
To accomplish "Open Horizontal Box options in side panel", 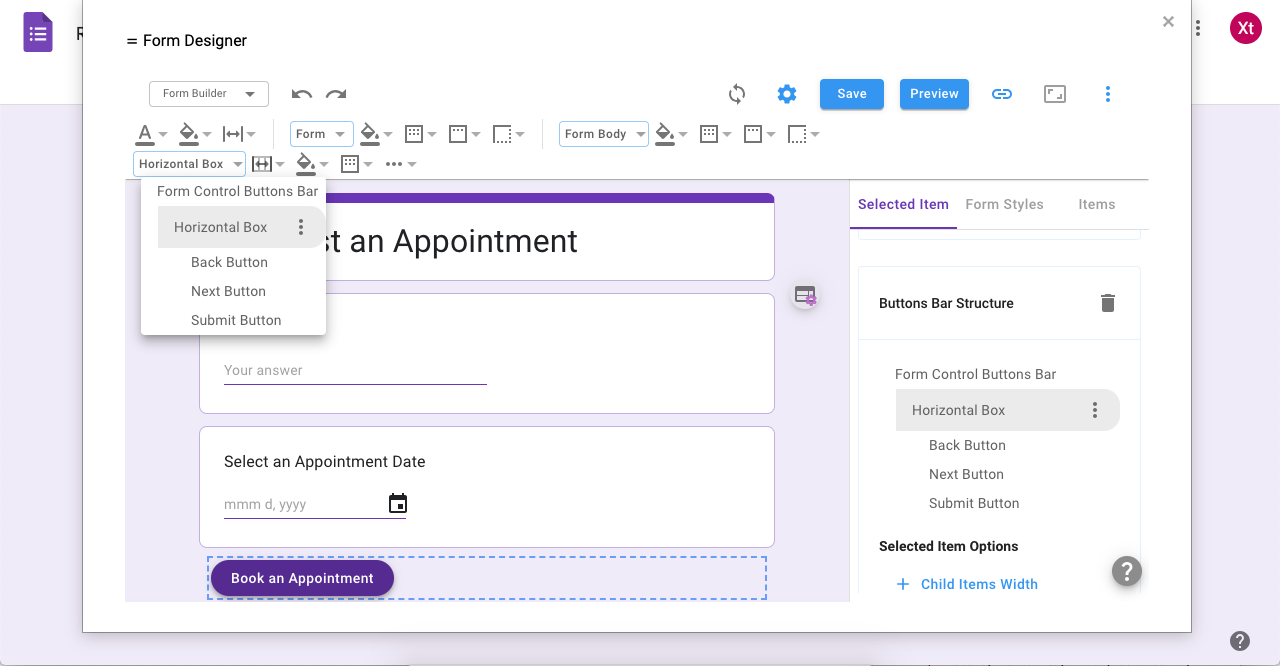I will (1095, 410).
